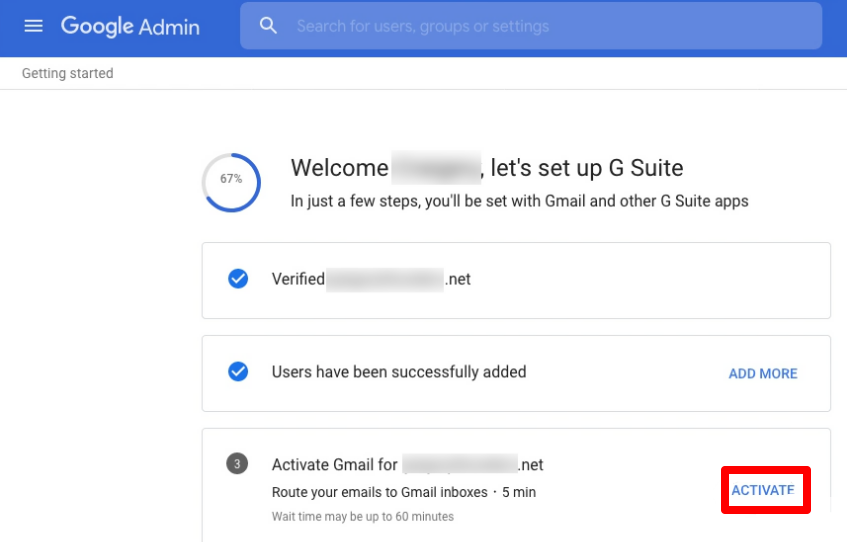
Task: Click the 67% setup progress circle
Action: [231, 183]
